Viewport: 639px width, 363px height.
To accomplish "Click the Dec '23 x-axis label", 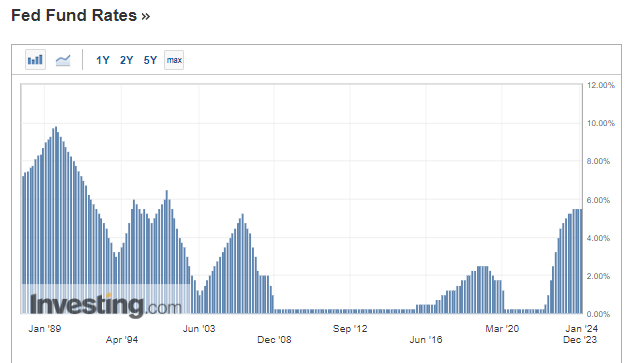I will (x=580, y=339).
